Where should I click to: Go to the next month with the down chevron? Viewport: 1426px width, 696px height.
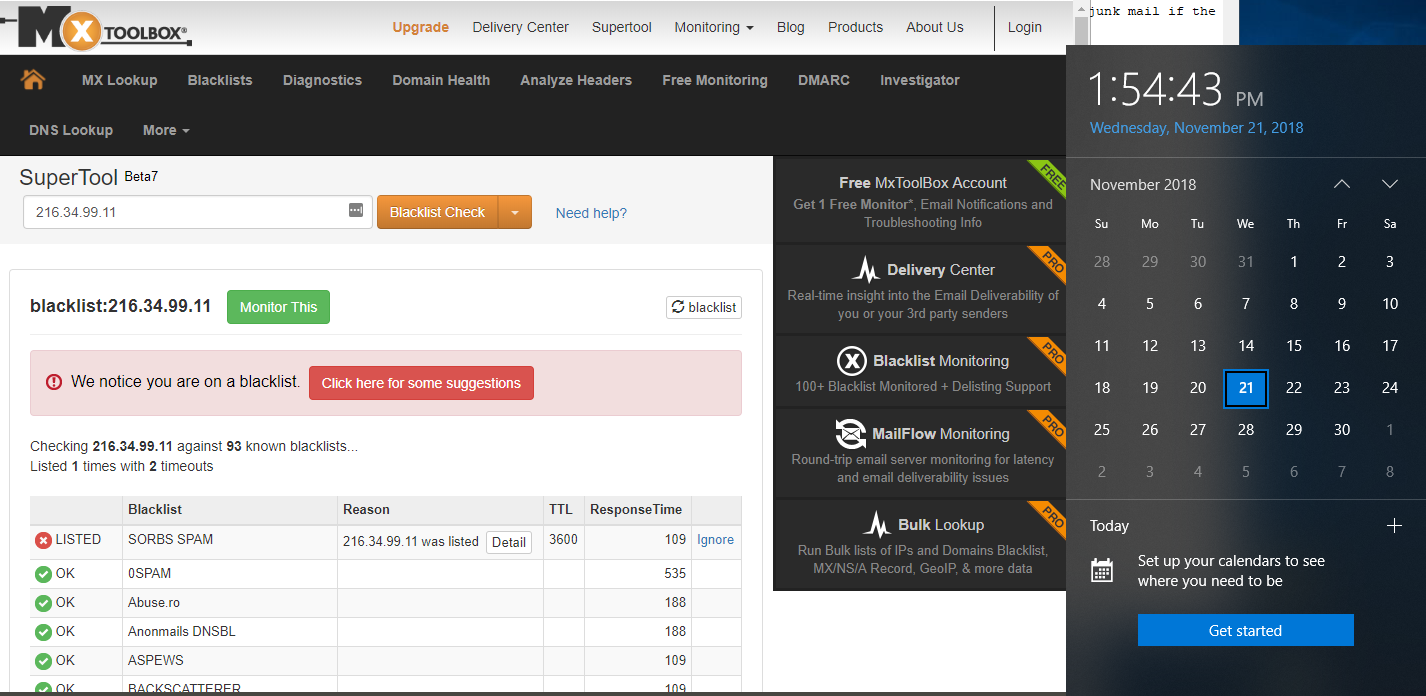click(x=1389, y=184)
